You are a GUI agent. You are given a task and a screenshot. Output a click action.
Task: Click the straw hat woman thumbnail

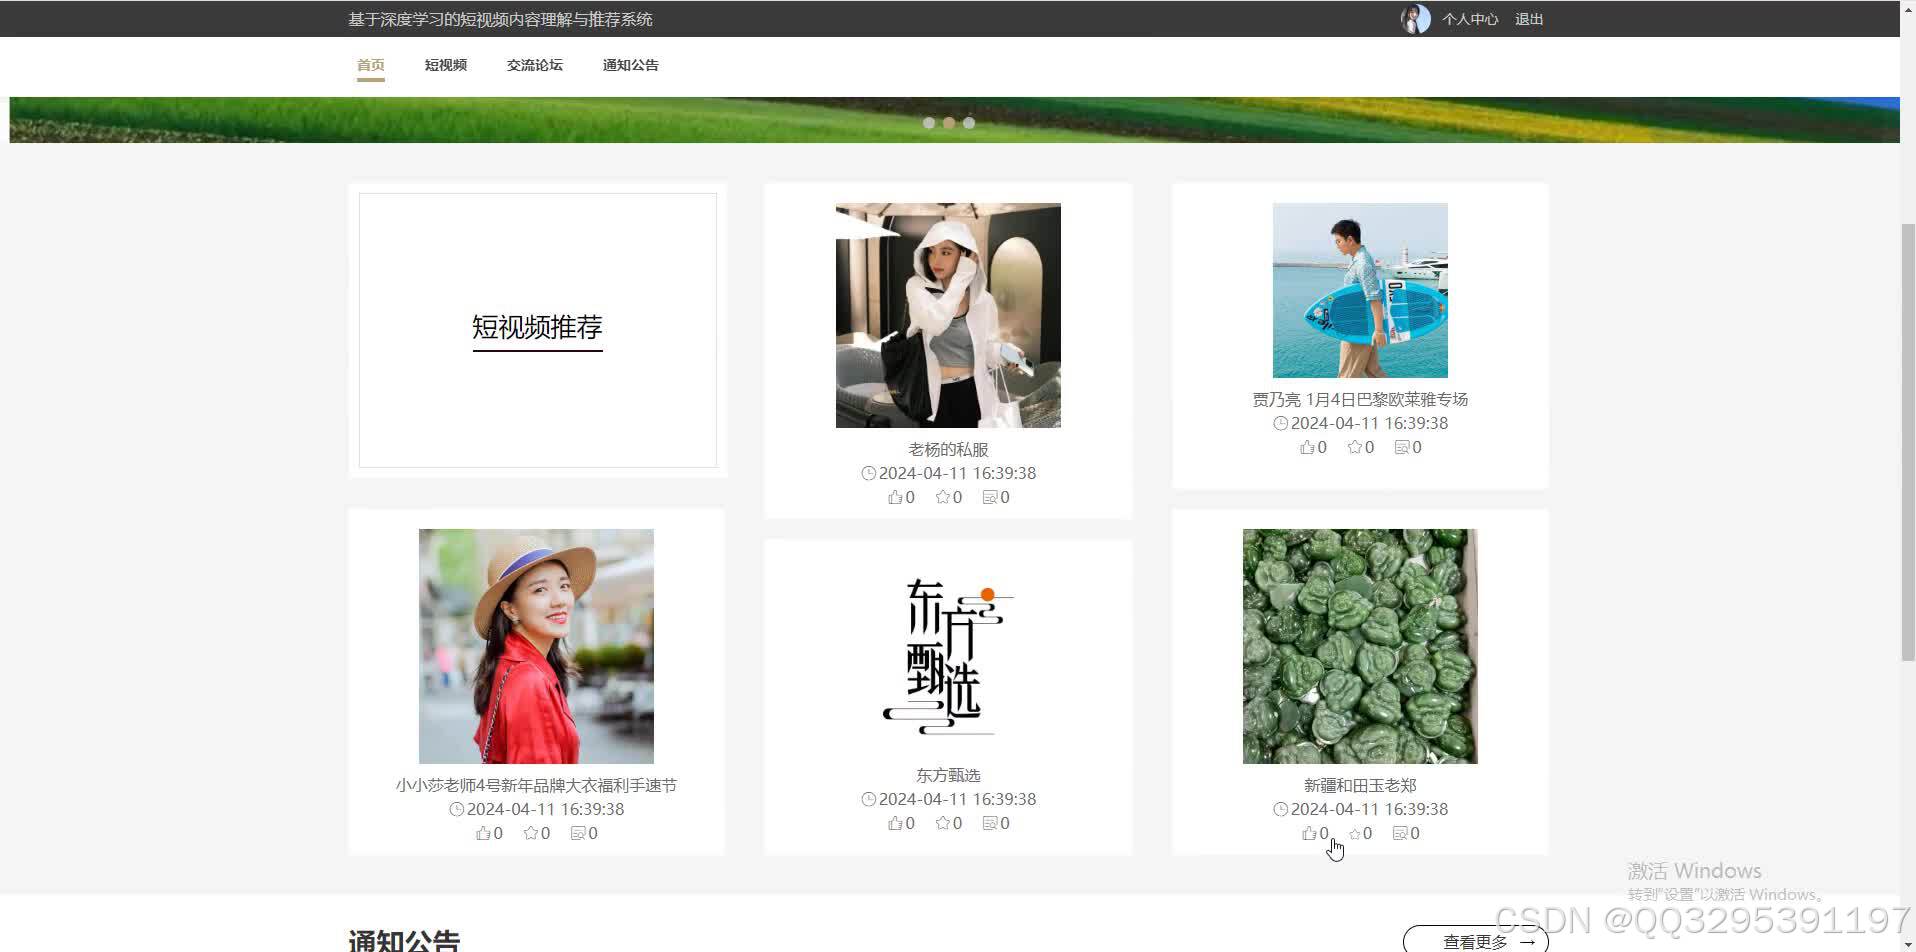536,646
